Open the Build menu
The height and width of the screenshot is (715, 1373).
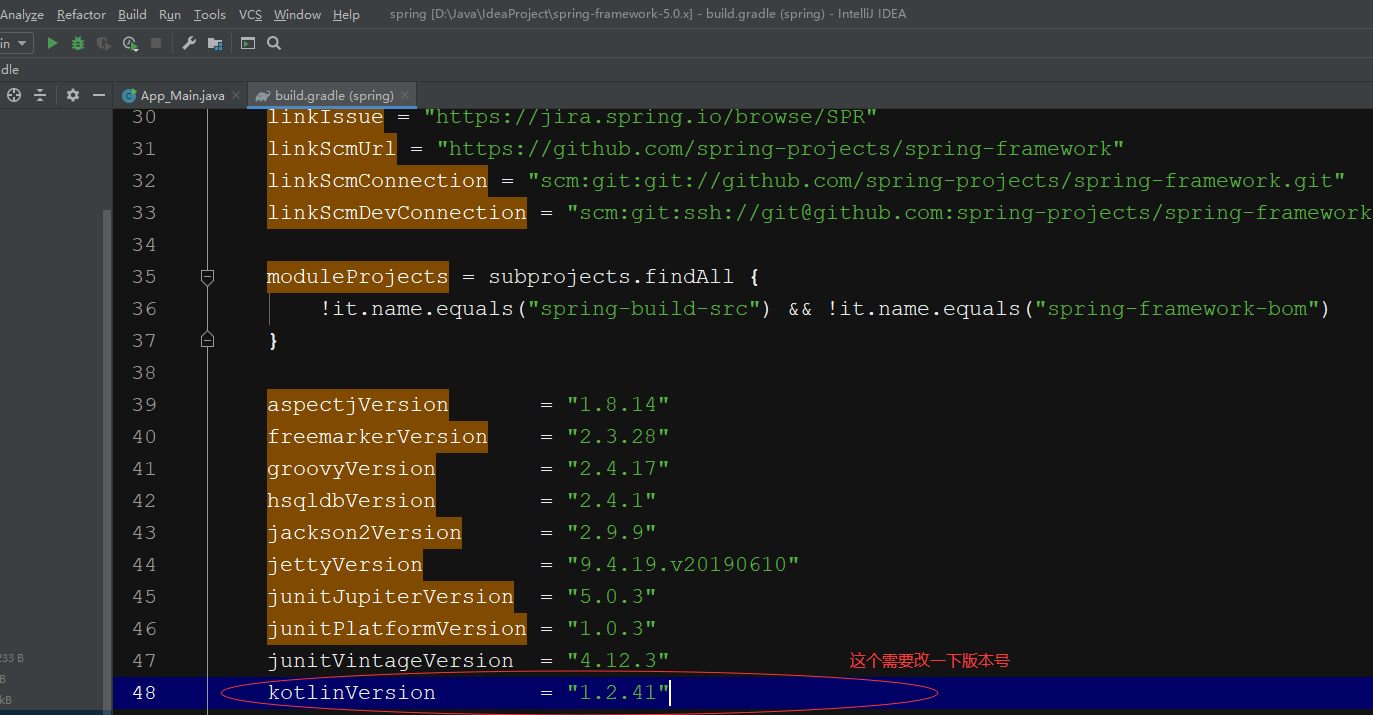(132, 15)
